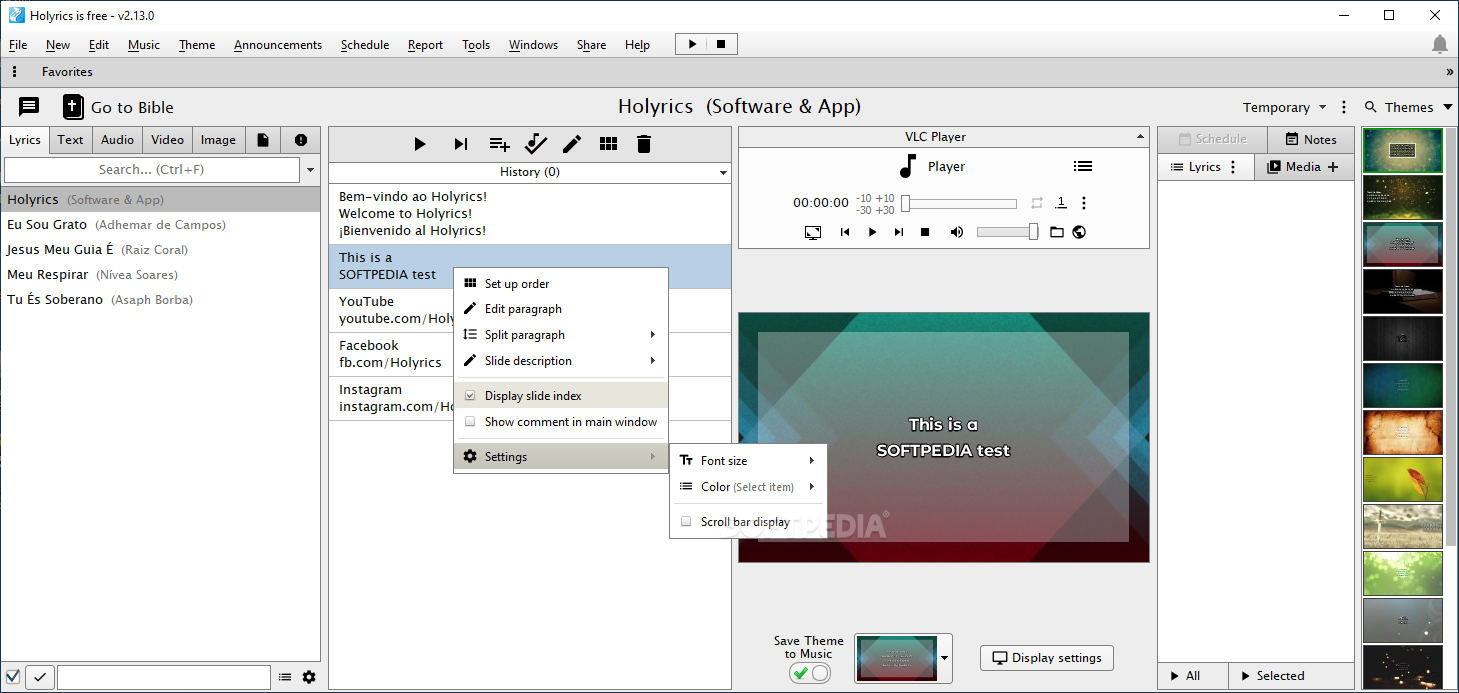Screen dimensions: 1459x693
Task: Click Display settings button
Action: coord(1047,658)
